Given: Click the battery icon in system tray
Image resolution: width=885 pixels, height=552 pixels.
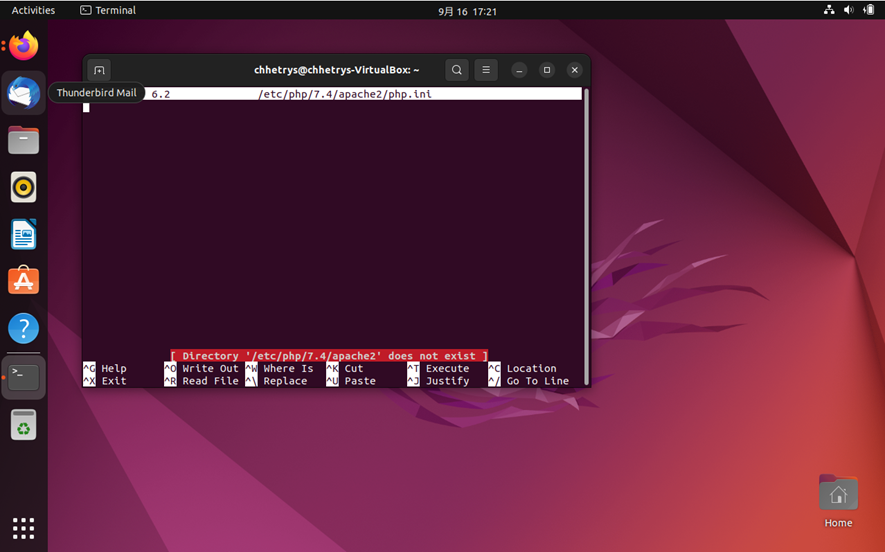Looking at the screenshot, I should pos(869,10).
